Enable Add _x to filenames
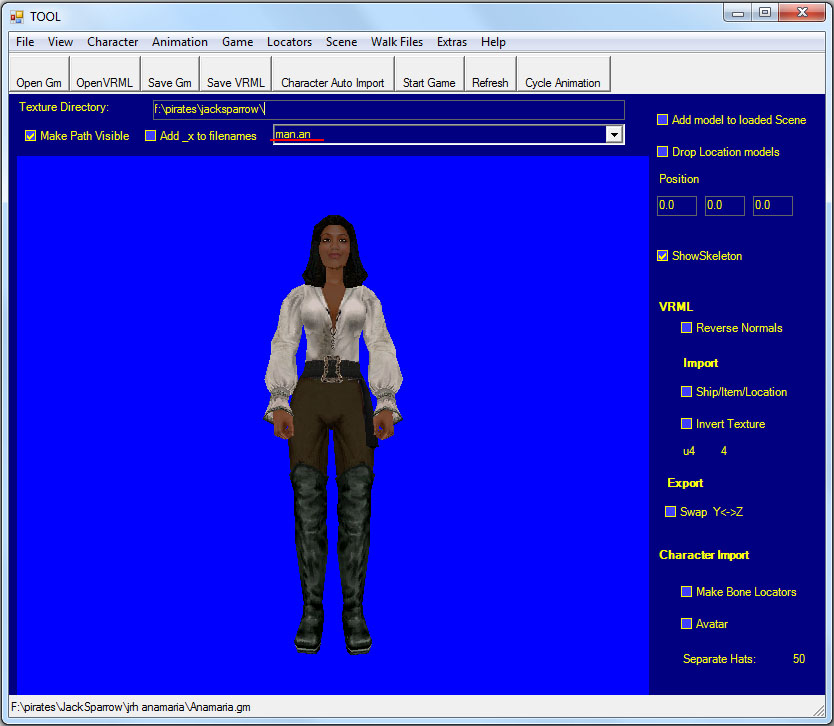The image size is (834, 726). coord(151,136)
